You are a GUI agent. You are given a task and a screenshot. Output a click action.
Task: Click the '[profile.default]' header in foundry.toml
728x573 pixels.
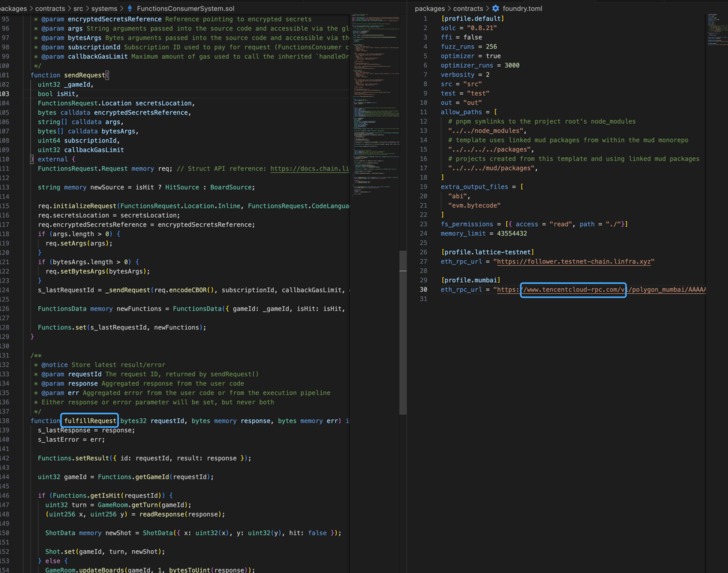[472, 19]
